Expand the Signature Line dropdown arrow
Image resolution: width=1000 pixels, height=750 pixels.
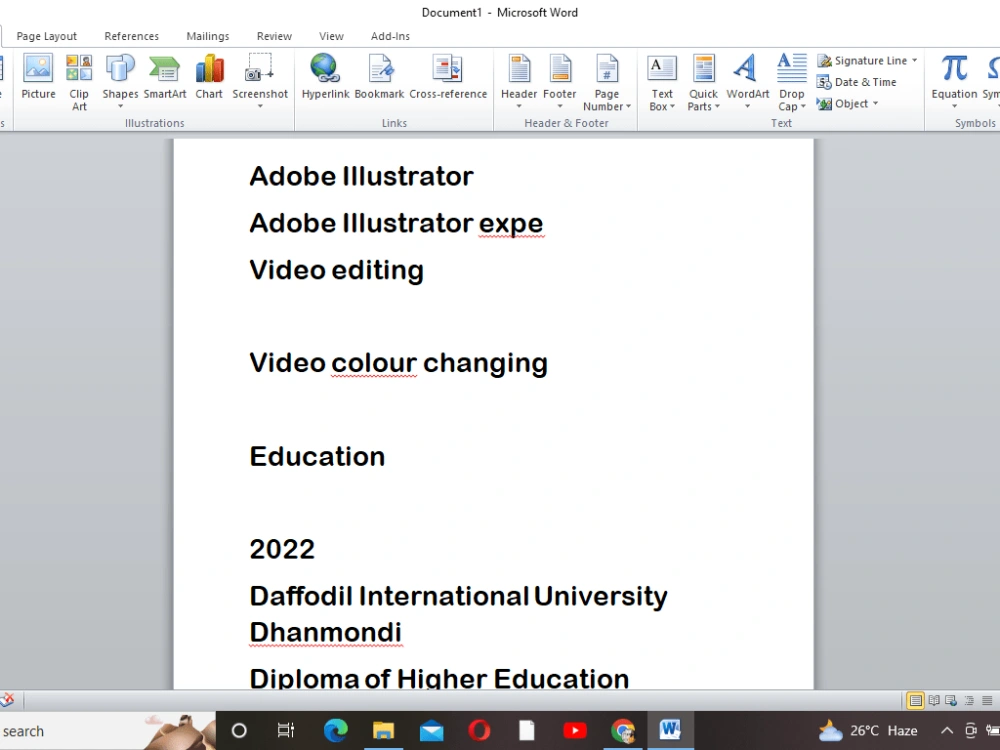[915, 61]
